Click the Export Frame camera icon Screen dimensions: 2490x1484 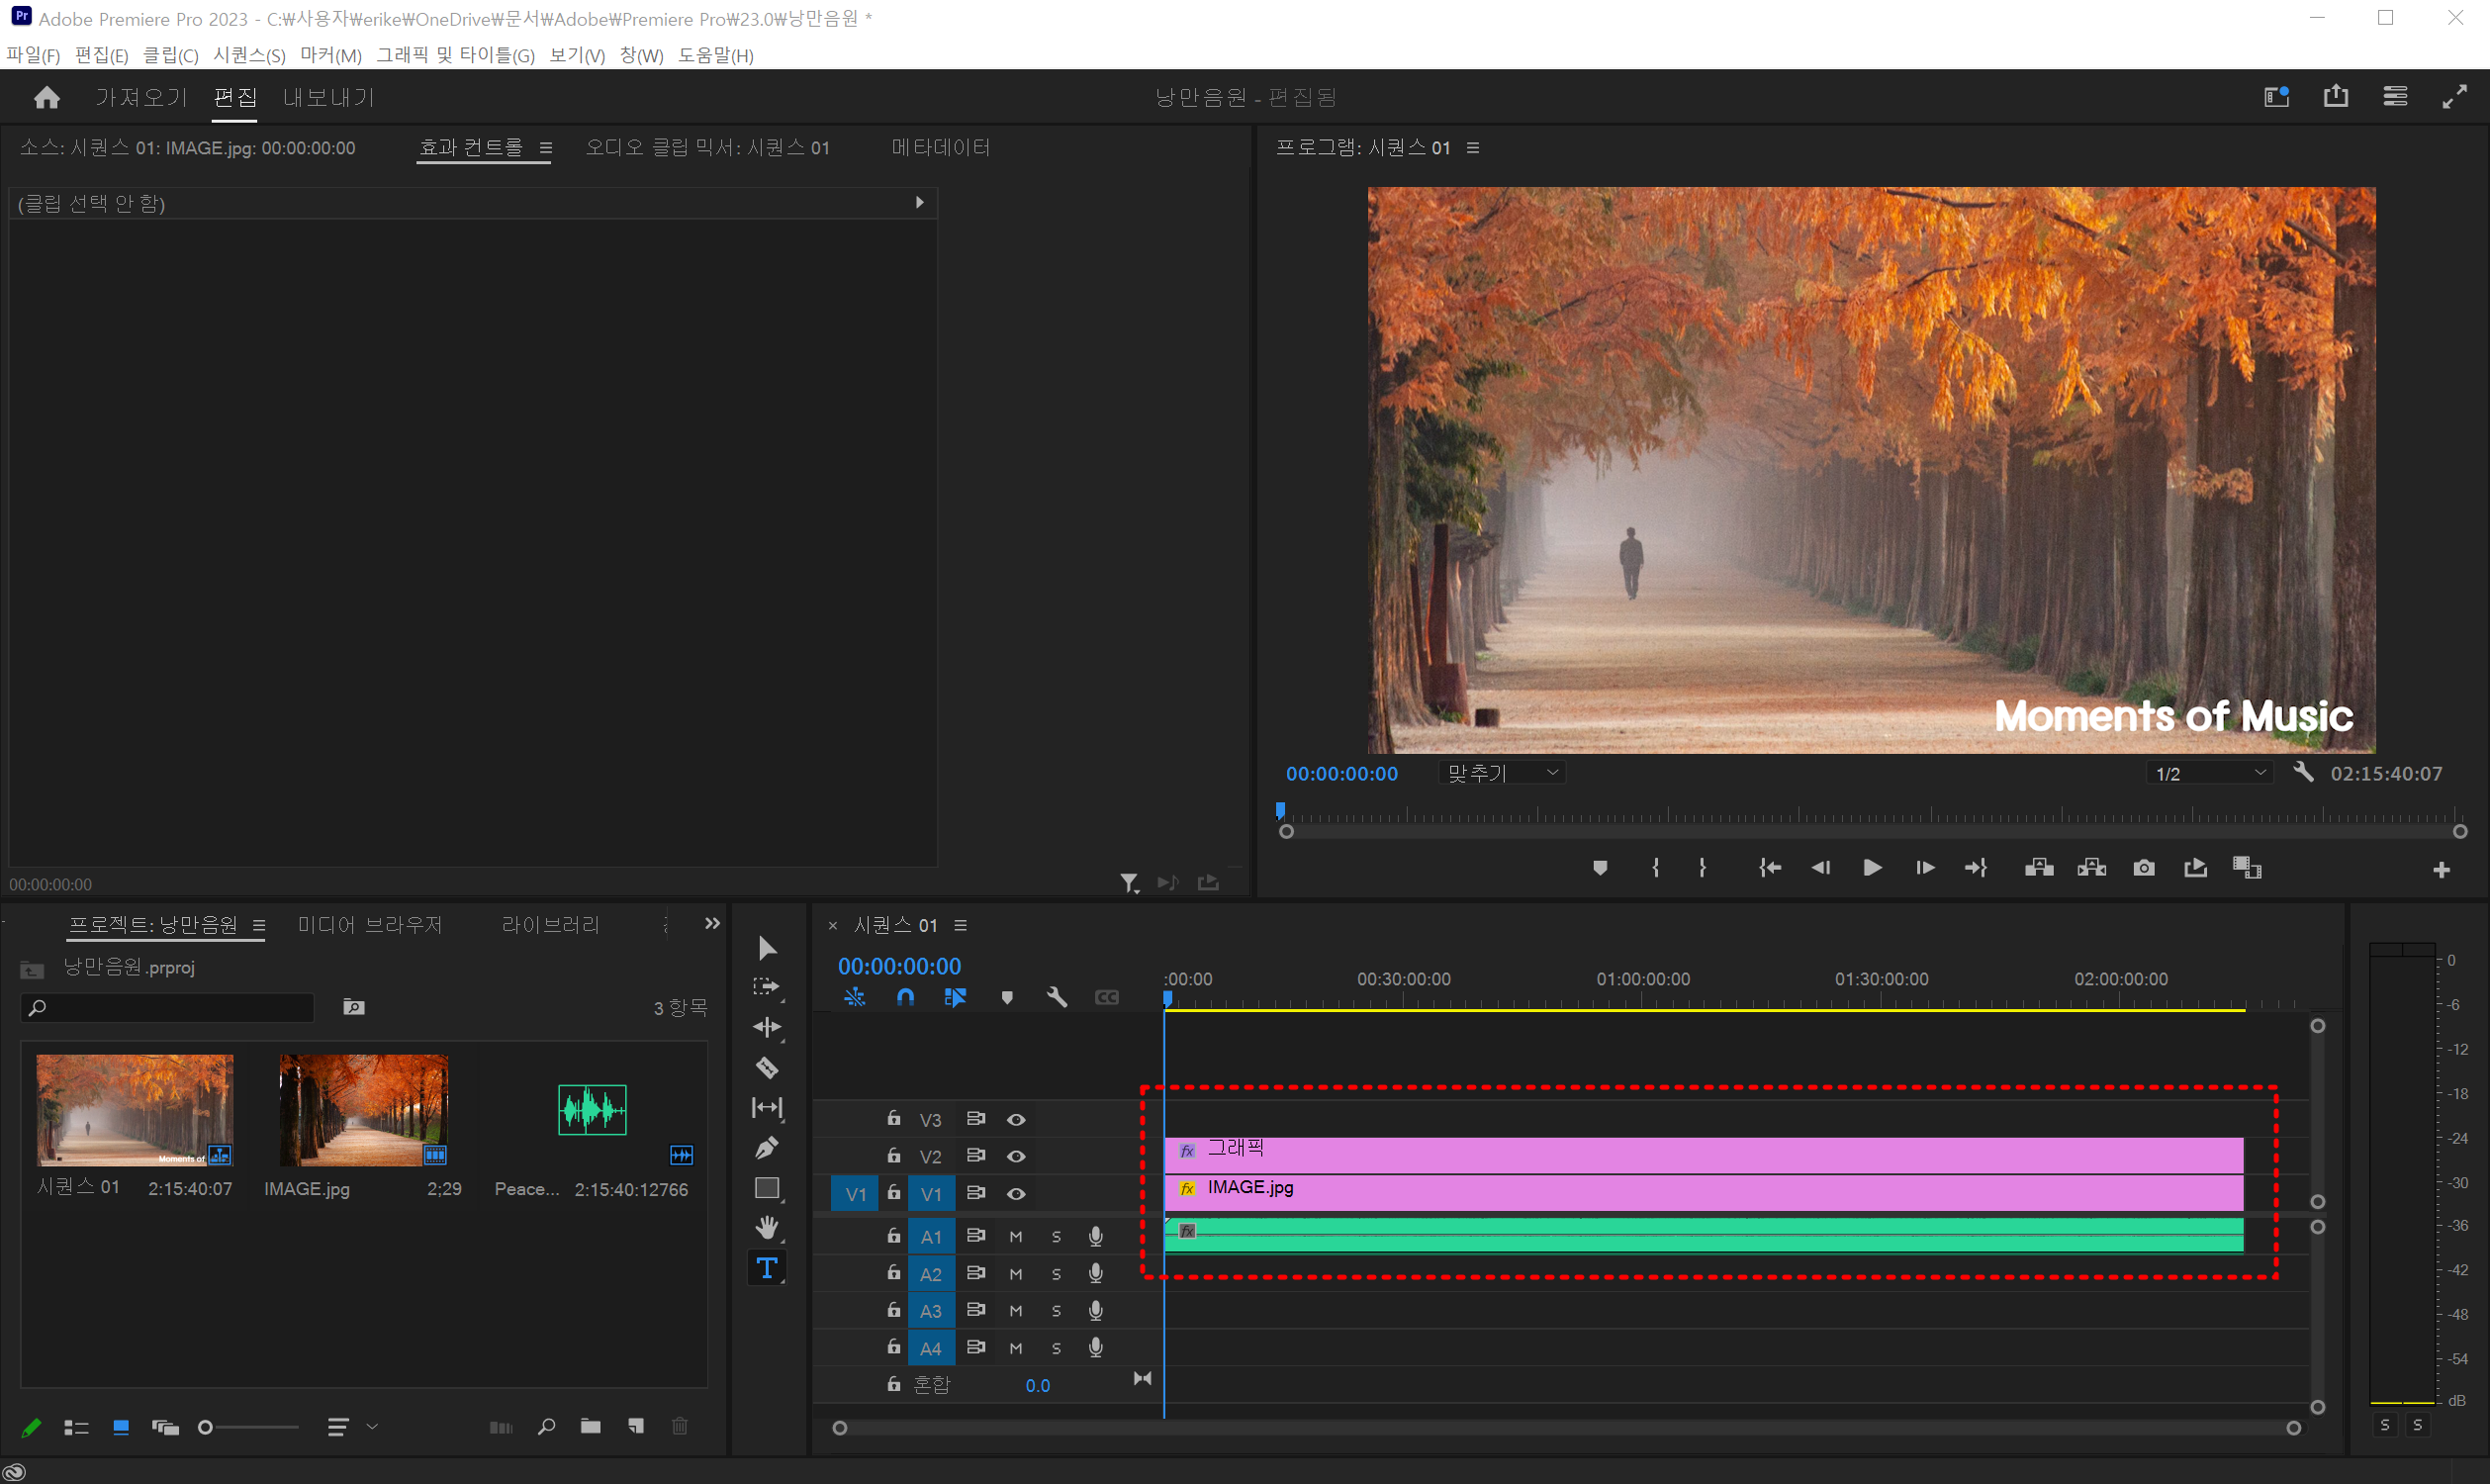(x=2143, y=868)
